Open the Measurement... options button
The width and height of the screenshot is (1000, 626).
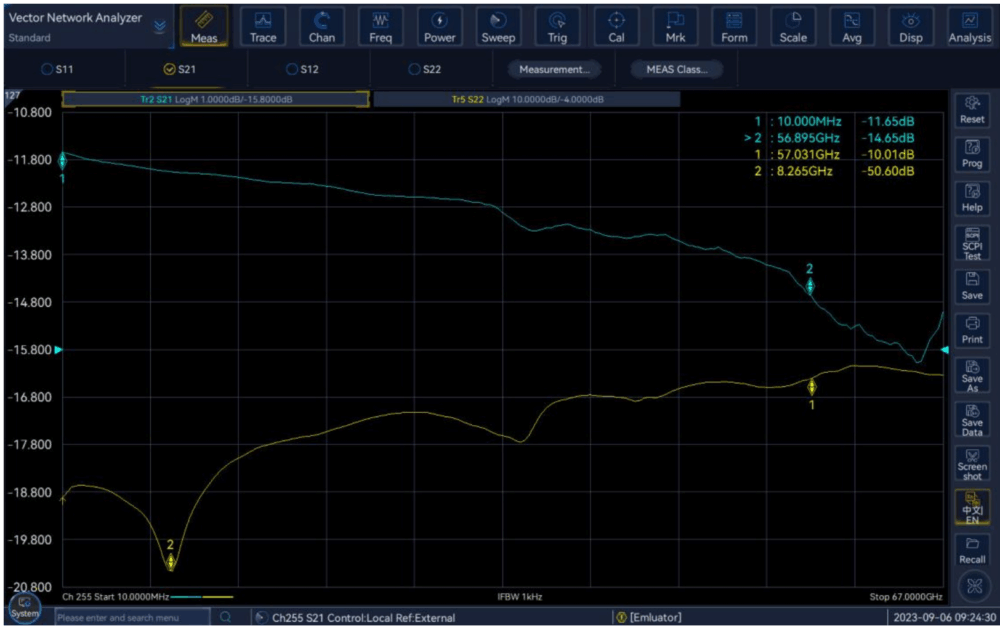click(553, 69)
